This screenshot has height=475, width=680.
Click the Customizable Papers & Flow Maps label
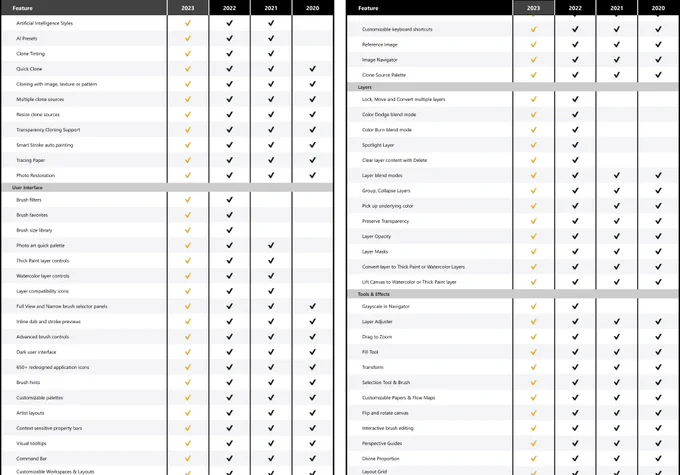(x=399, y=397)
